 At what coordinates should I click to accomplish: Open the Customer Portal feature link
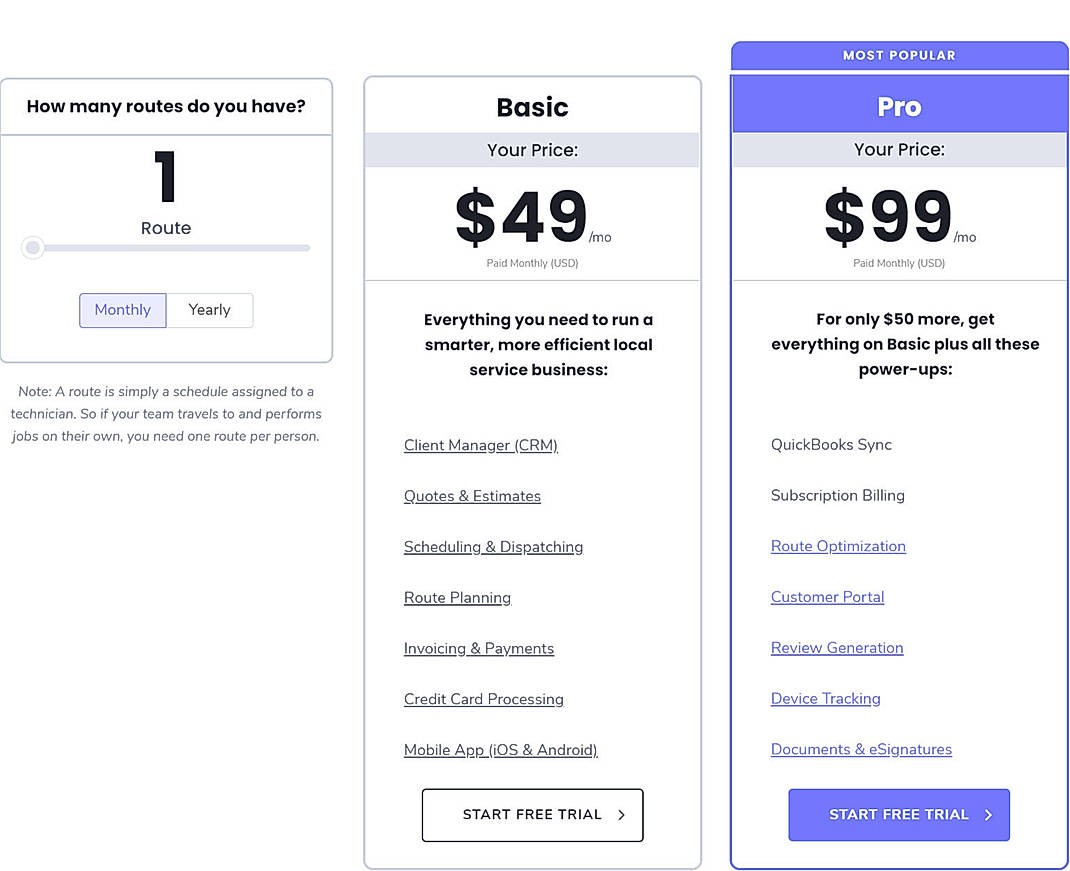point(827,597)
